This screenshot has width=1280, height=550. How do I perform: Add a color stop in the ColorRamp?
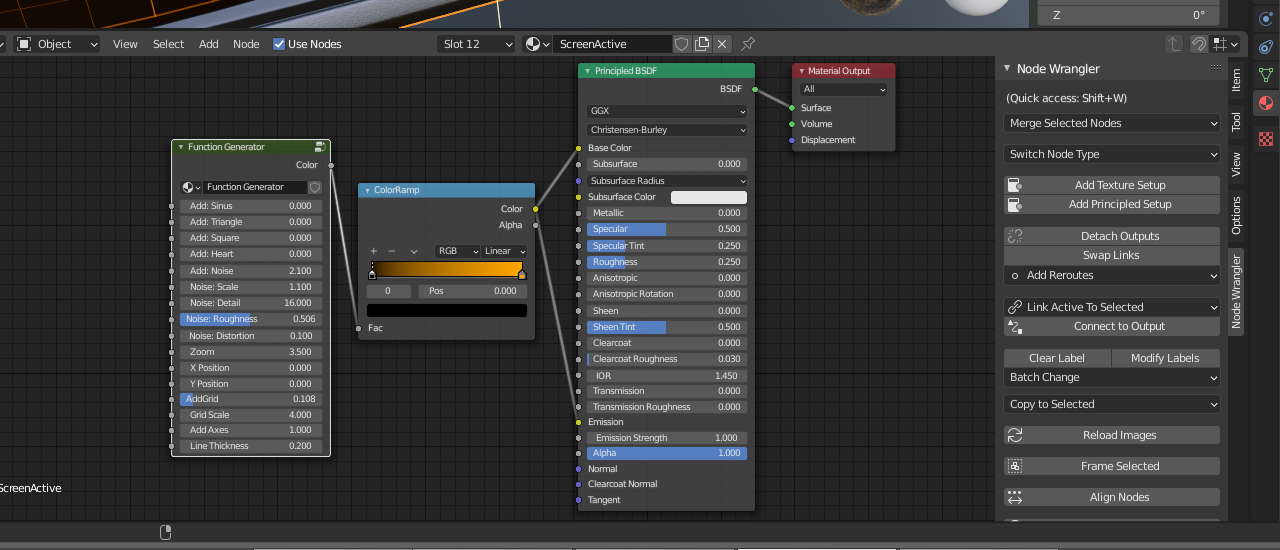373,251
